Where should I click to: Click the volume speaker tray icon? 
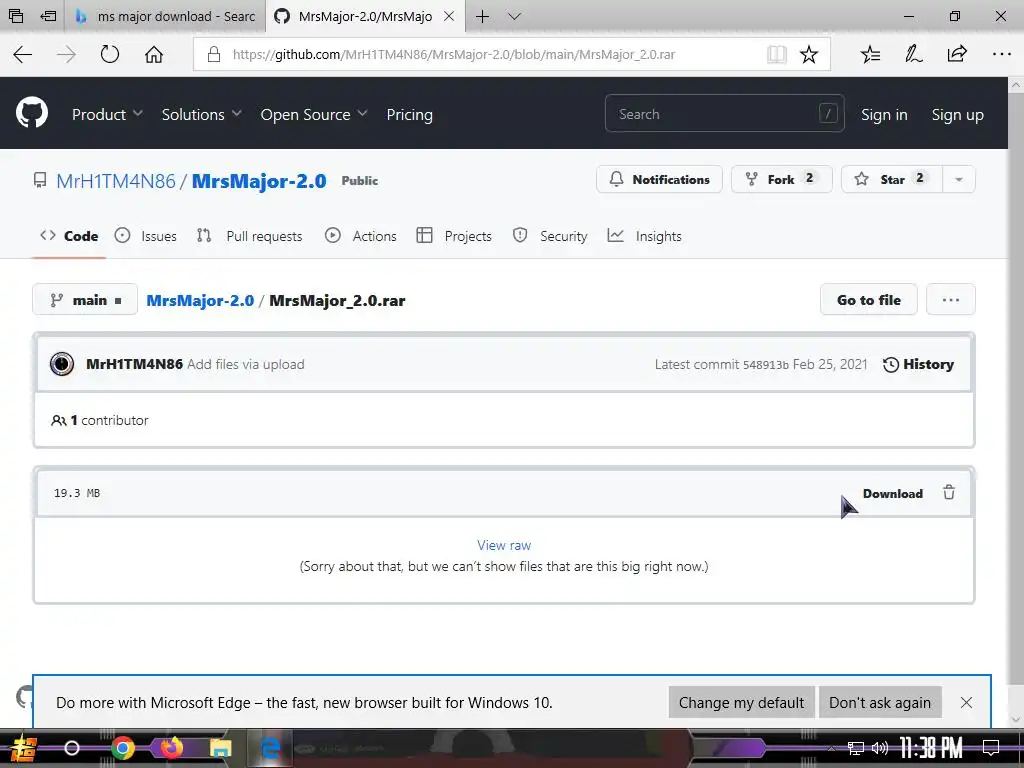pyautogui.click(x=880, y=748)
